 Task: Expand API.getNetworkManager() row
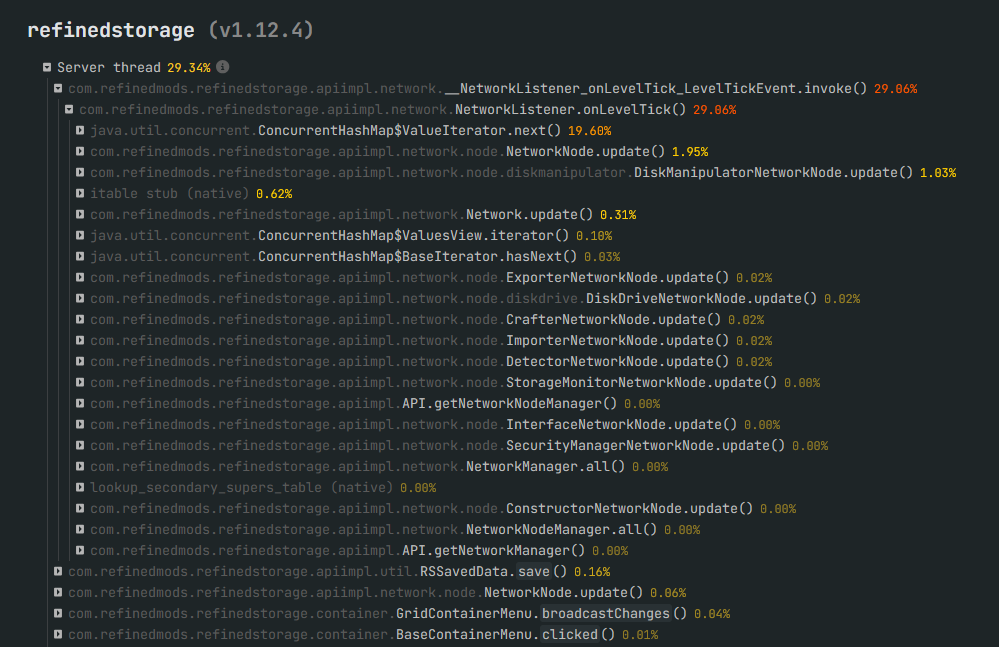(x=80, y=551)
